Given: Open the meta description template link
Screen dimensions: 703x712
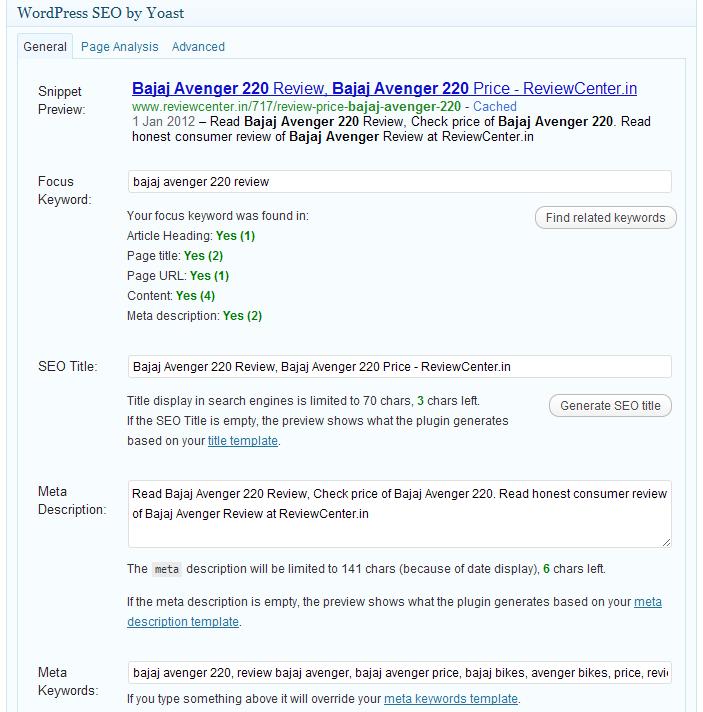Looking at the screenshot, I should coord(183,622).
